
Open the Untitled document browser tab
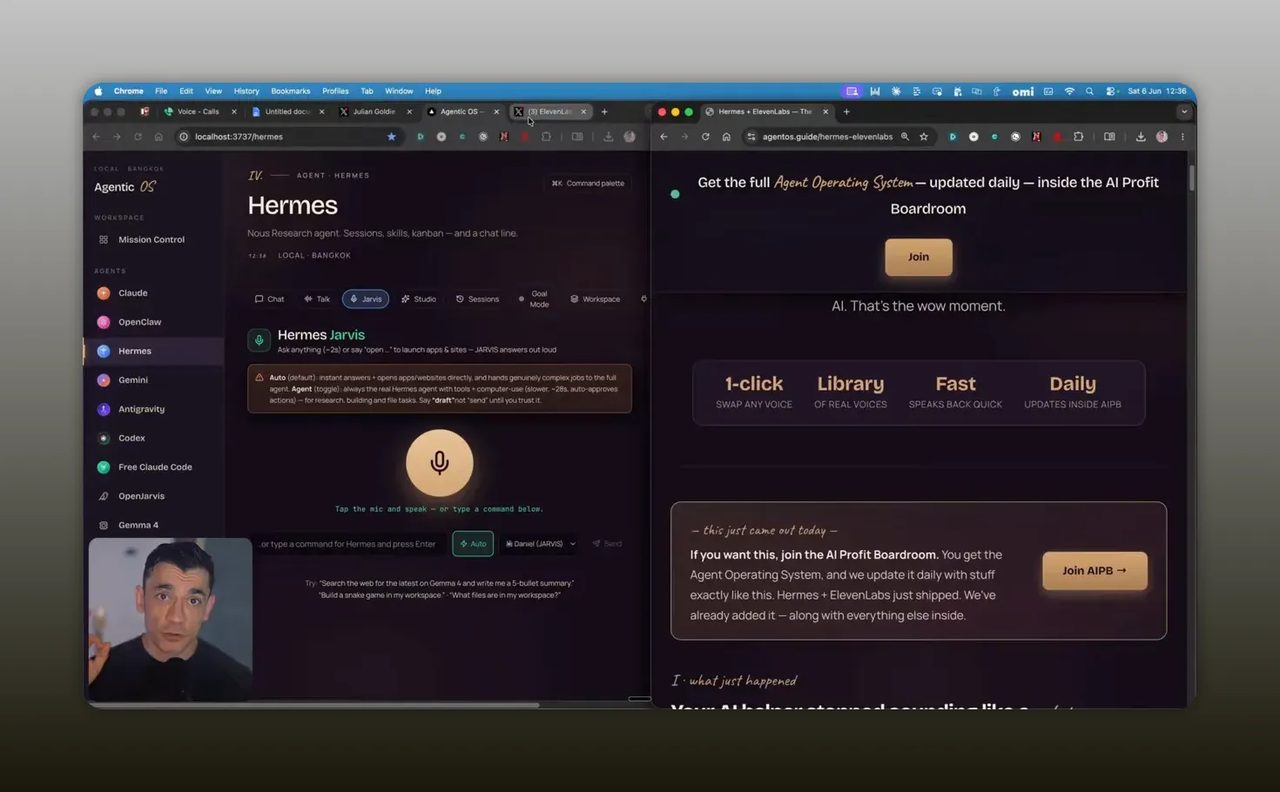288,111
